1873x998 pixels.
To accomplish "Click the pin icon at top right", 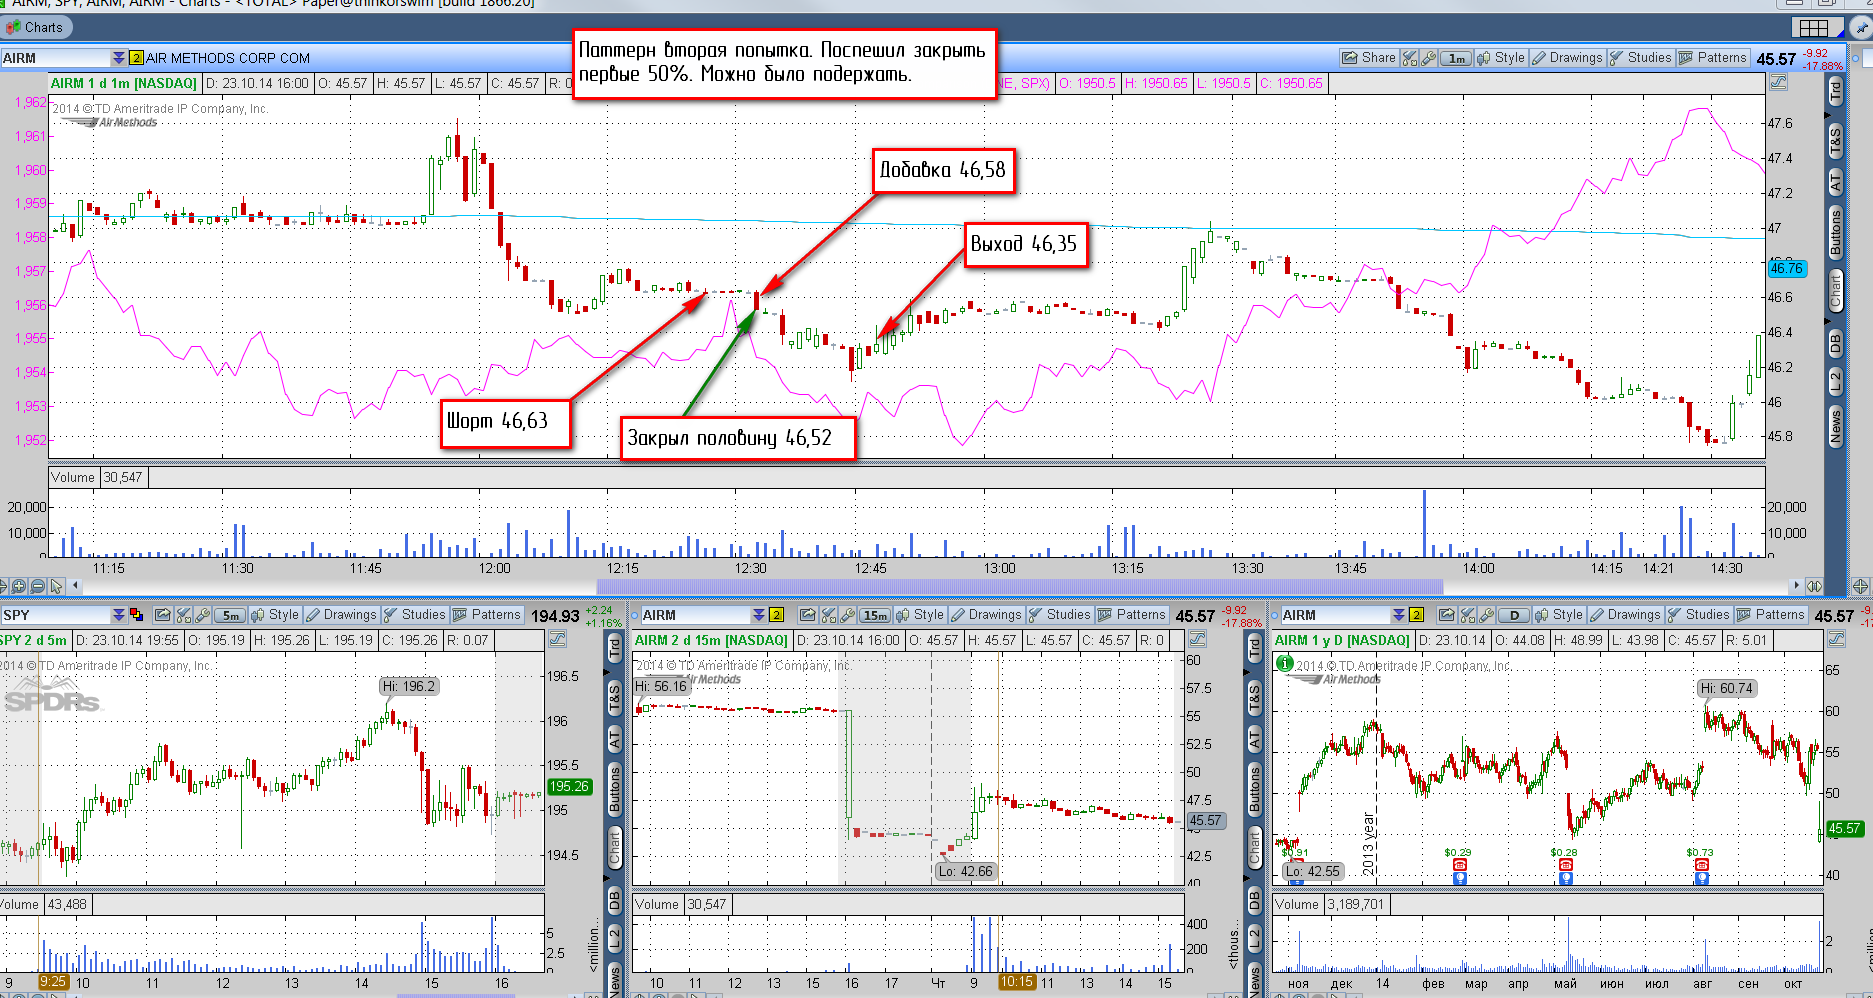I will click(x=1859, y=28).
